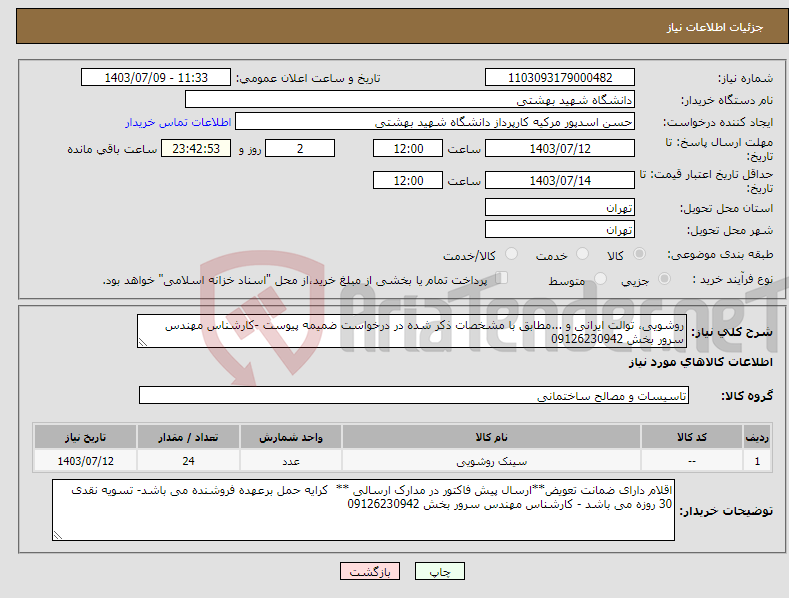Click the تعداد / مقدار column header

click(x=188, y=437)
